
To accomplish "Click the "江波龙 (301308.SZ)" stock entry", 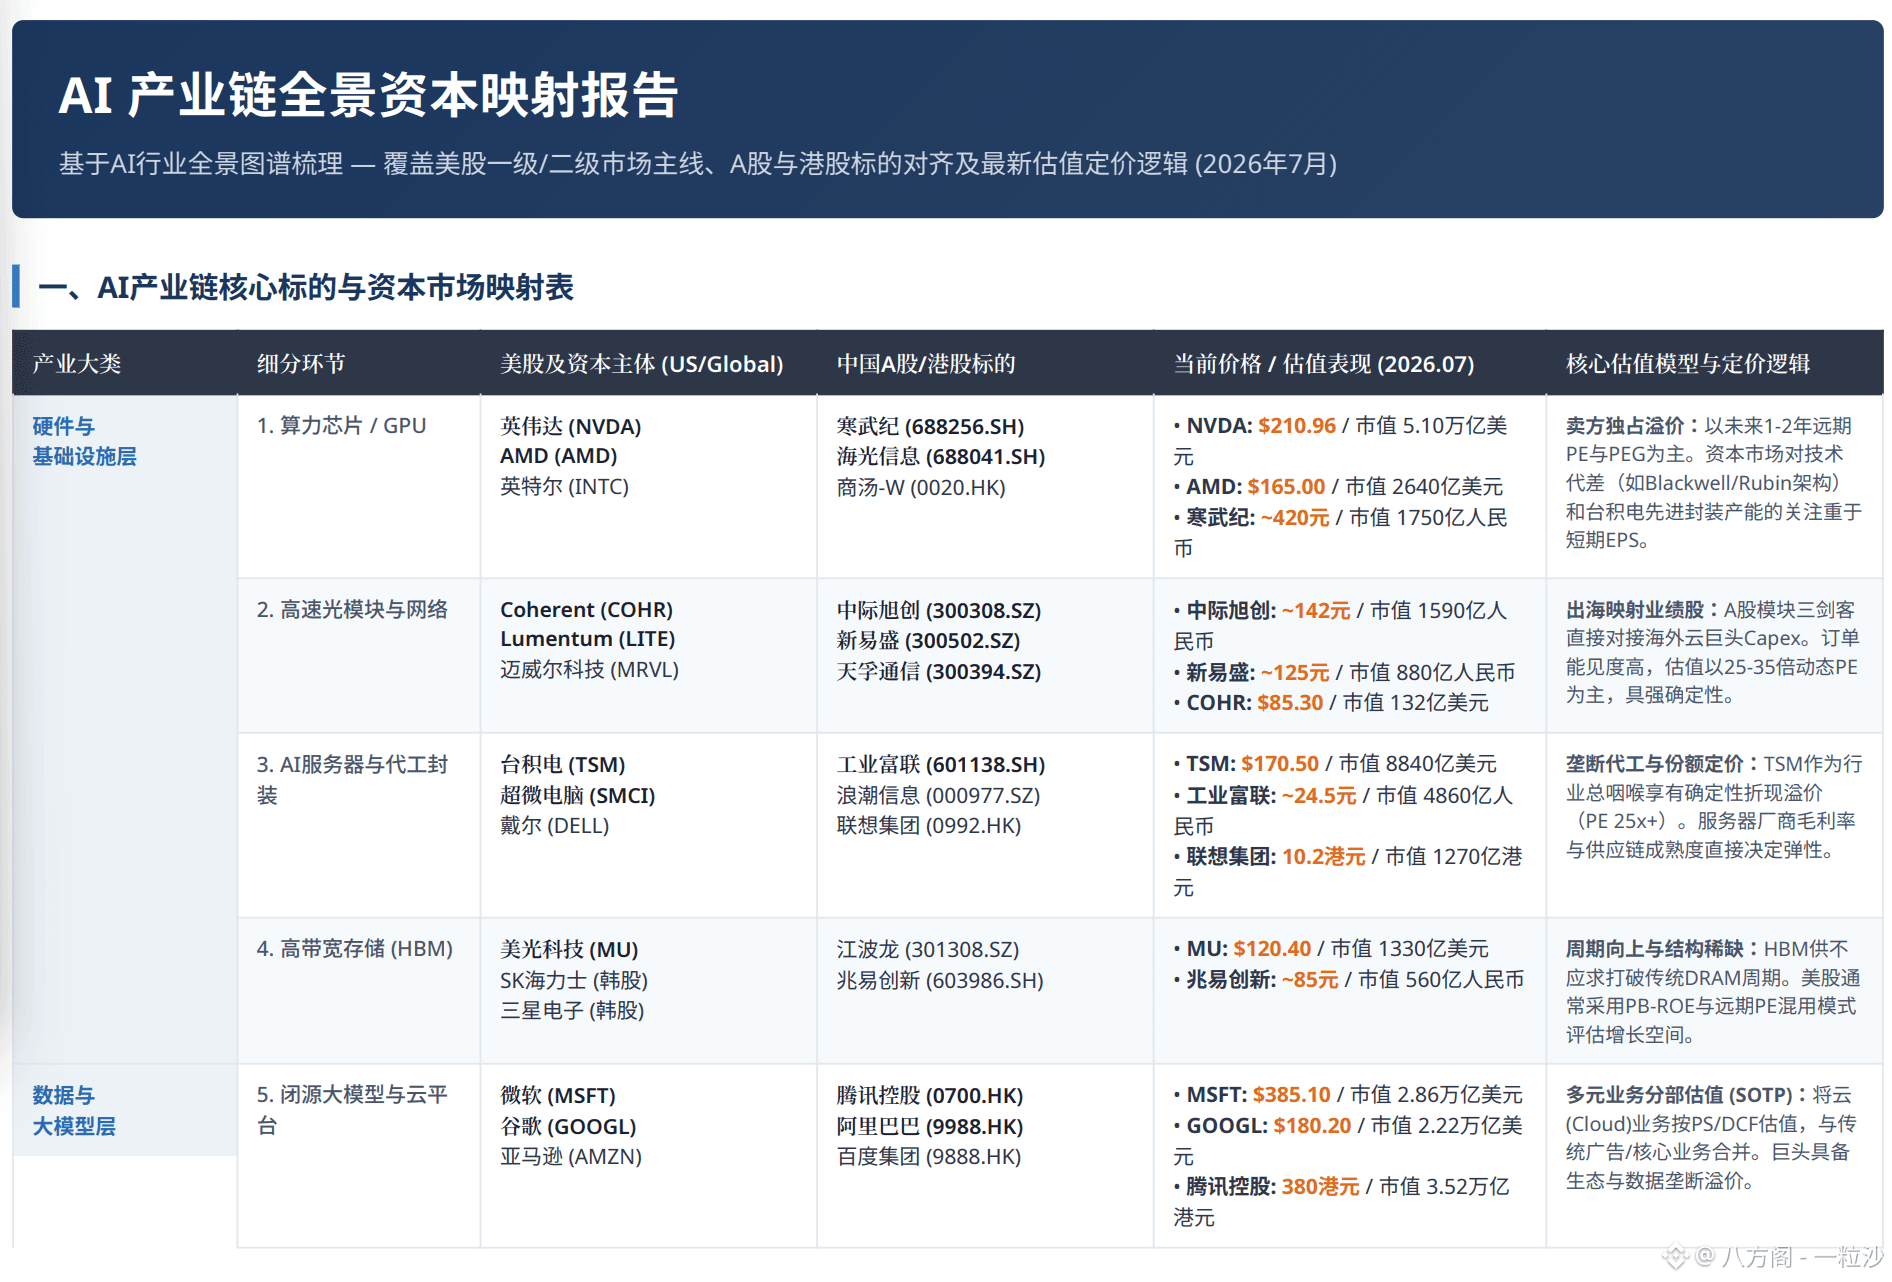I will [x=928, y=950].
